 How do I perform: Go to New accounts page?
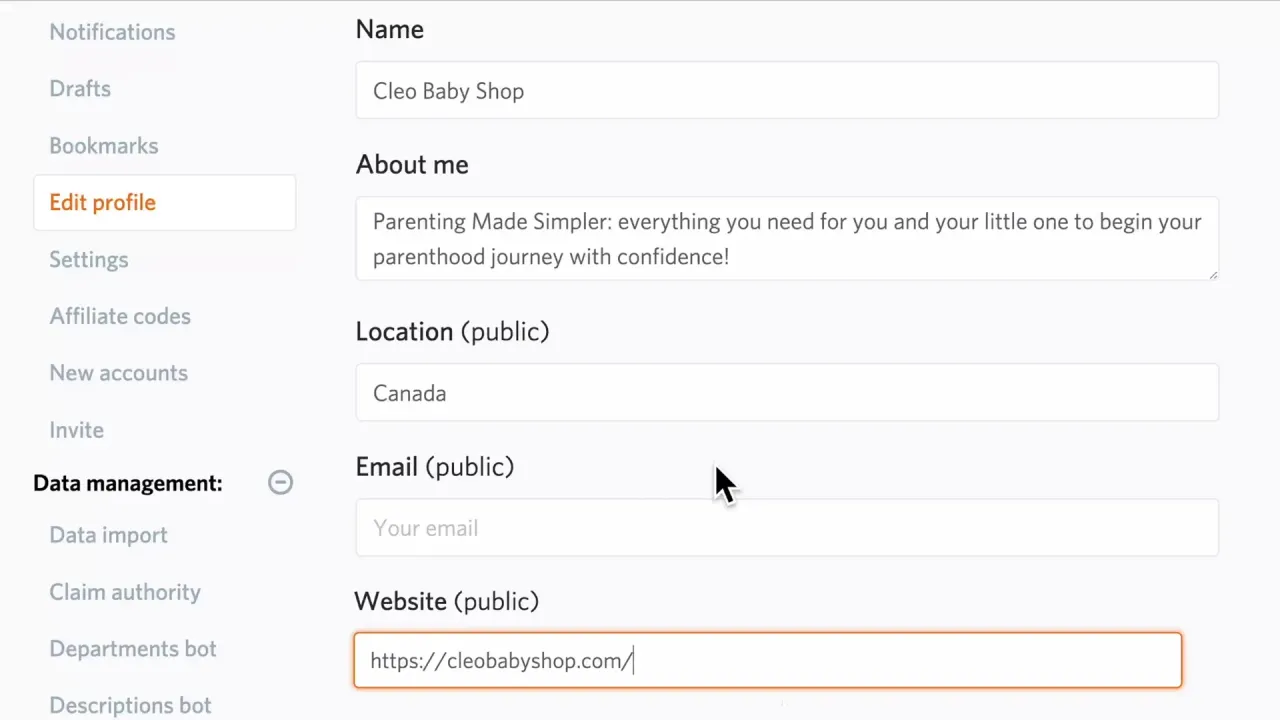(119, 373)
